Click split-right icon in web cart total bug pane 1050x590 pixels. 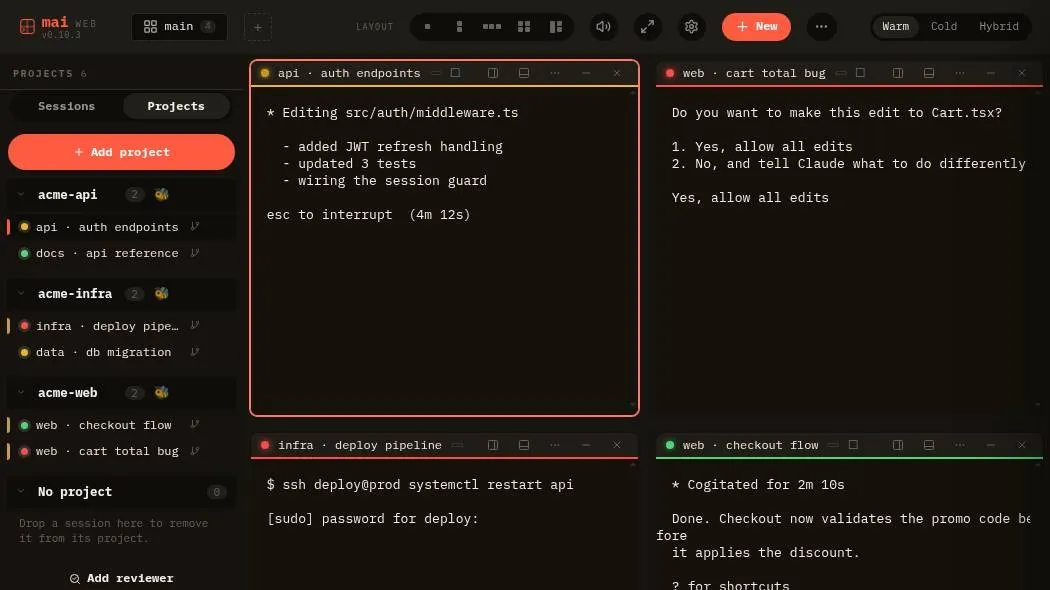(x=898, y=73)
